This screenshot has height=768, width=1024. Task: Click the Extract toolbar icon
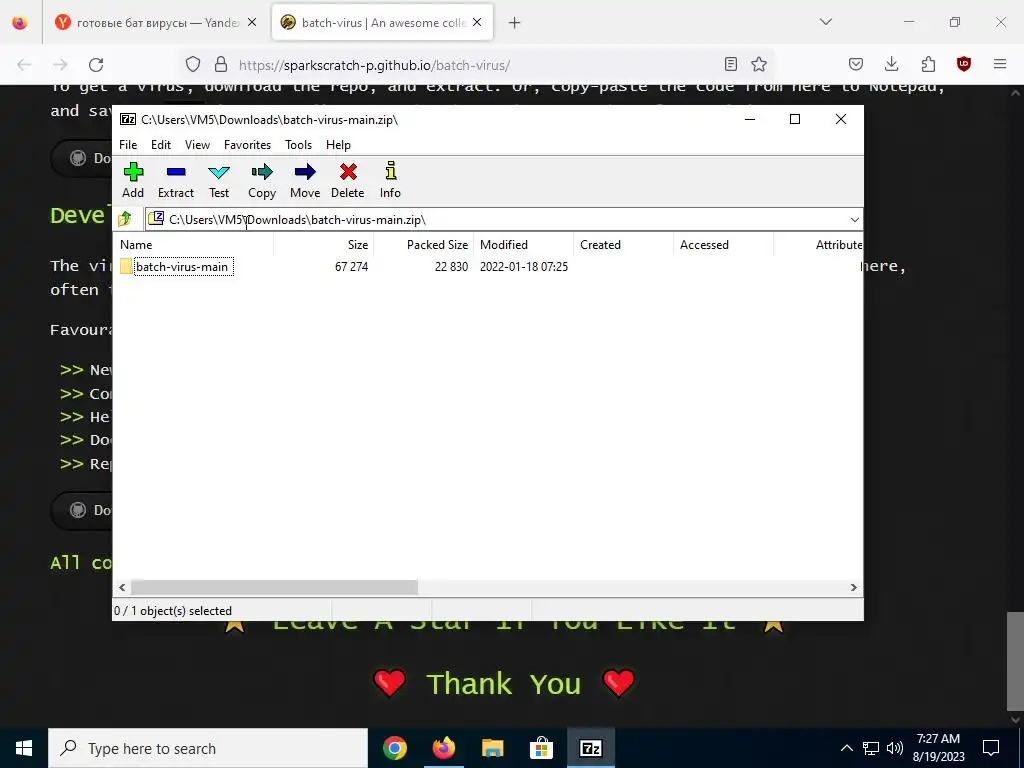coord(176,180)
